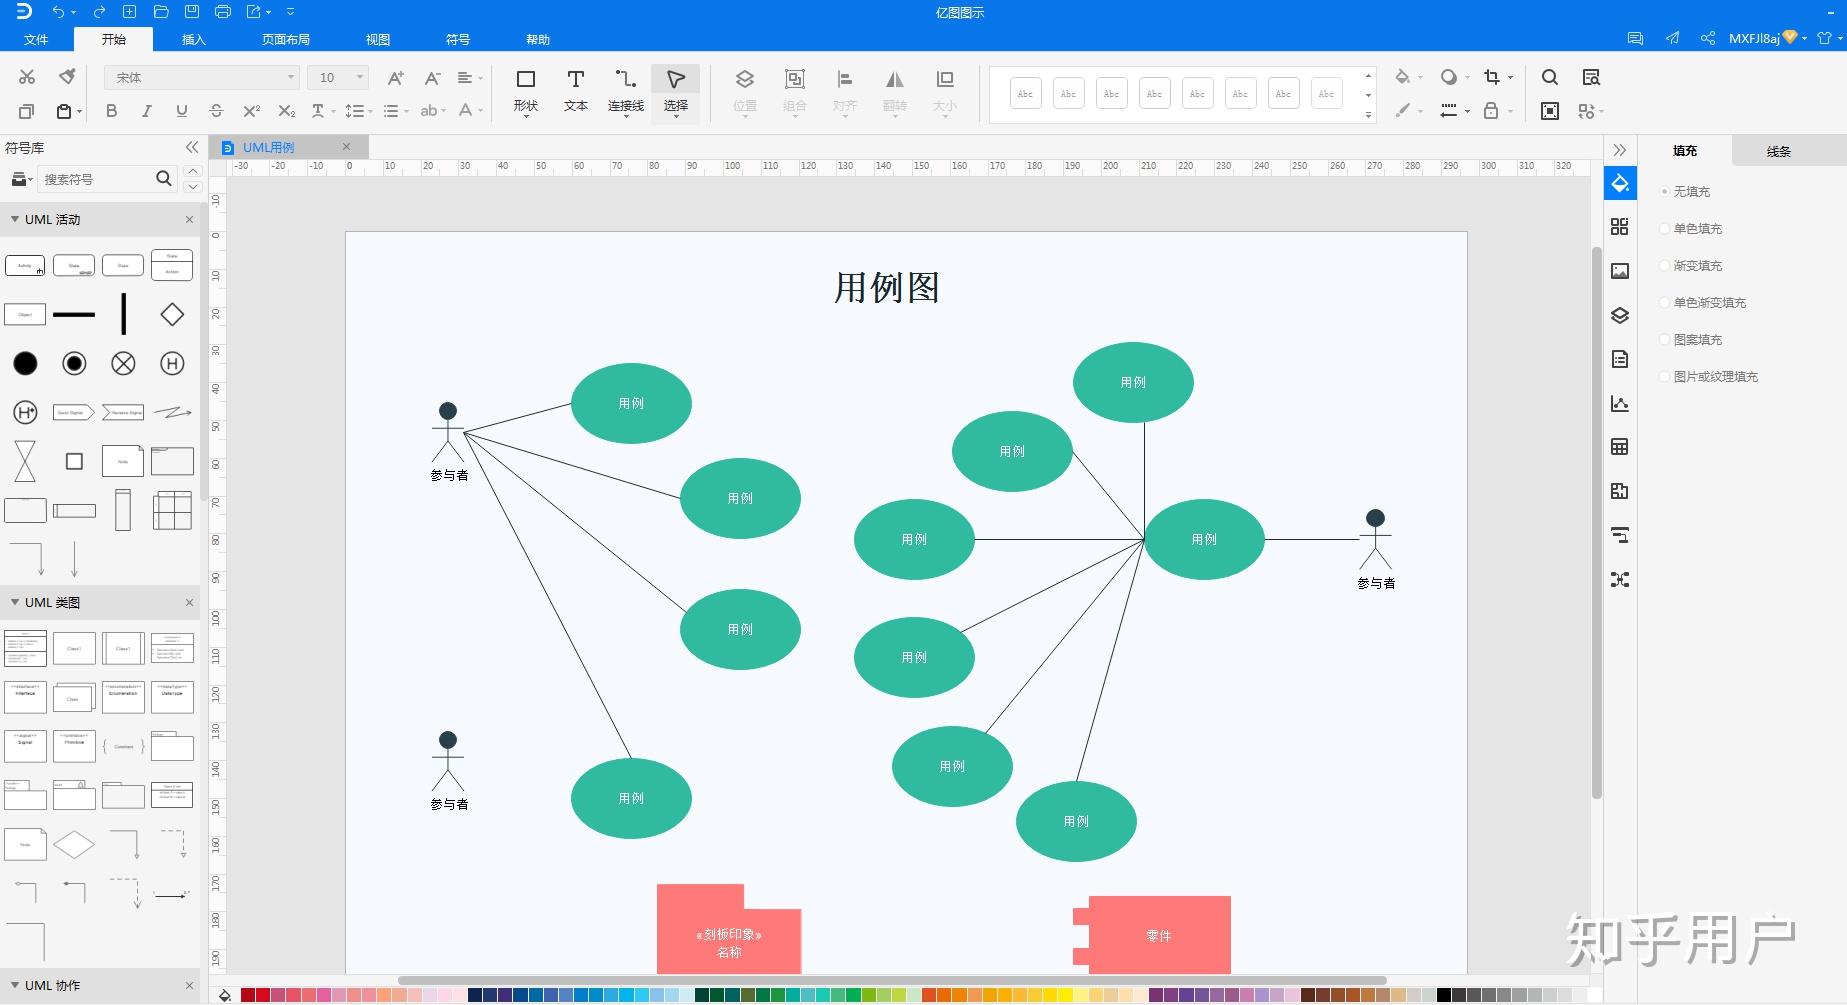
Task: Expand the quick style gallery
Action: (x=1369, y=115)
